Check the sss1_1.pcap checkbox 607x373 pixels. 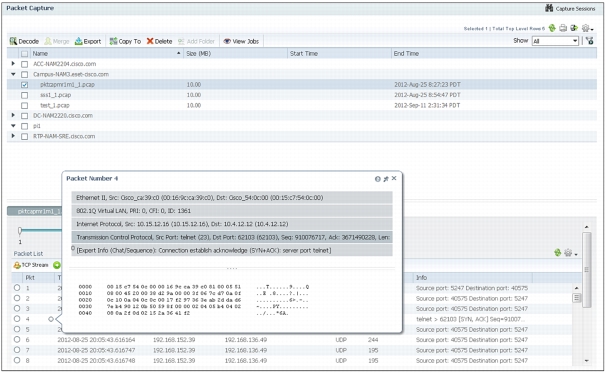(24, 95)
